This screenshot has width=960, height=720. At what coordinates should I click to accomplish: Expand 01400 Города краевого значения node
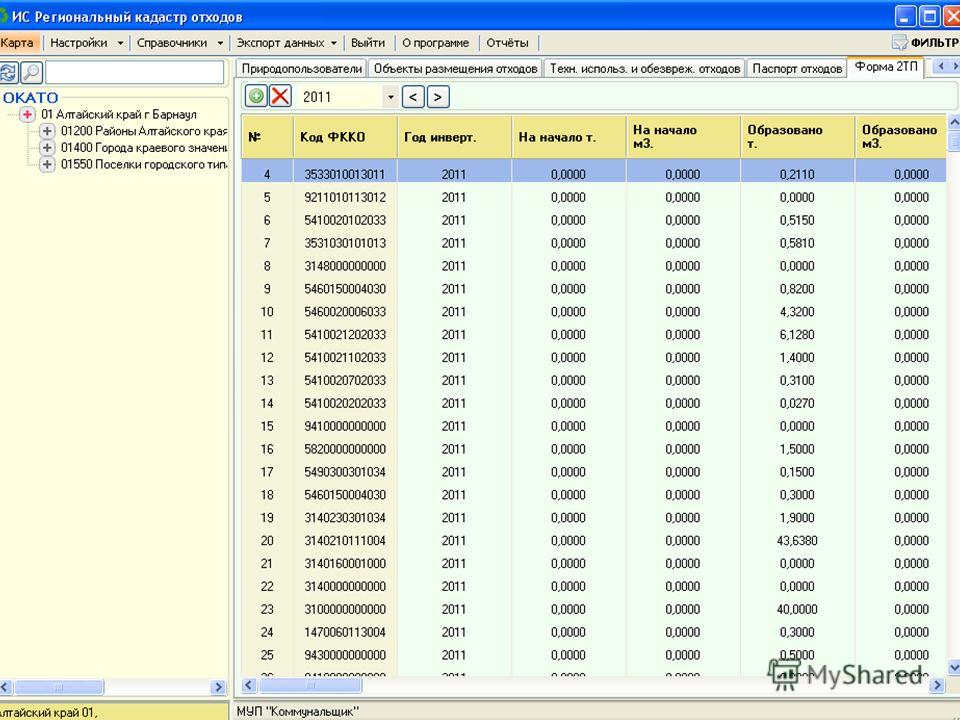coord(47,148)
